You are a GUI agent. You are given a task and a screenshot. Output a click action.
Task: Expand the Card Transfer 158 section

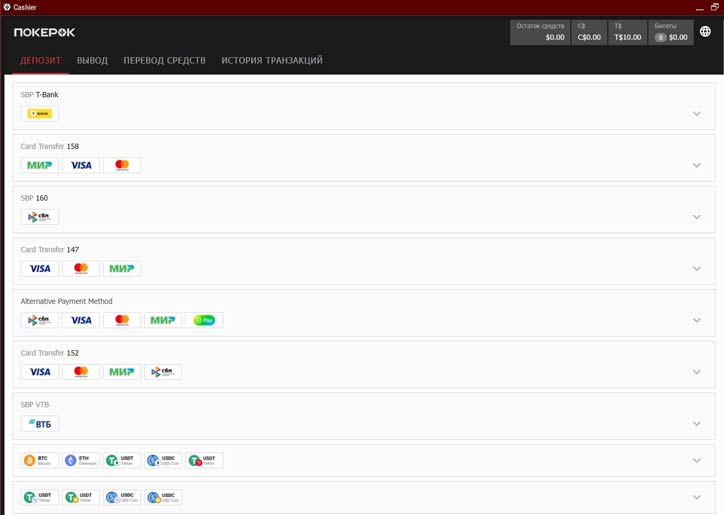(x=697, y=165)
